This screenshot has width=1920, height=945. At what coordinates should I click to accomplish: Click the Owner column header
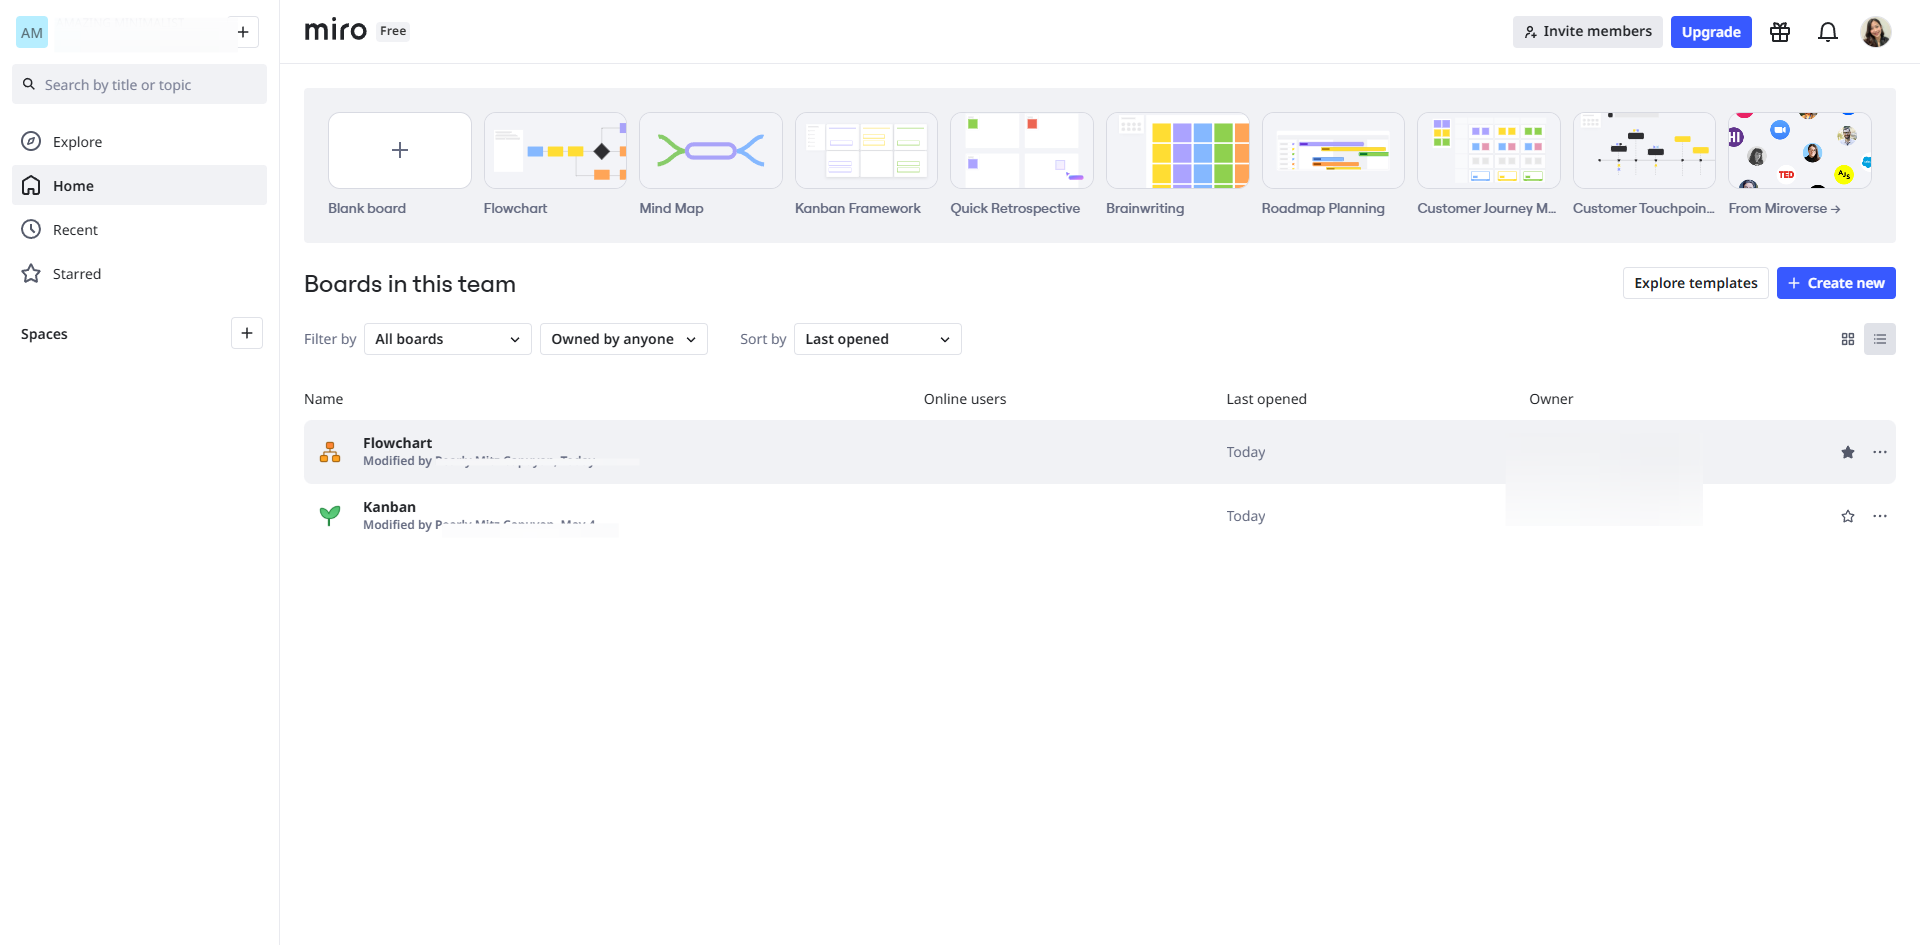[1551, 399]
